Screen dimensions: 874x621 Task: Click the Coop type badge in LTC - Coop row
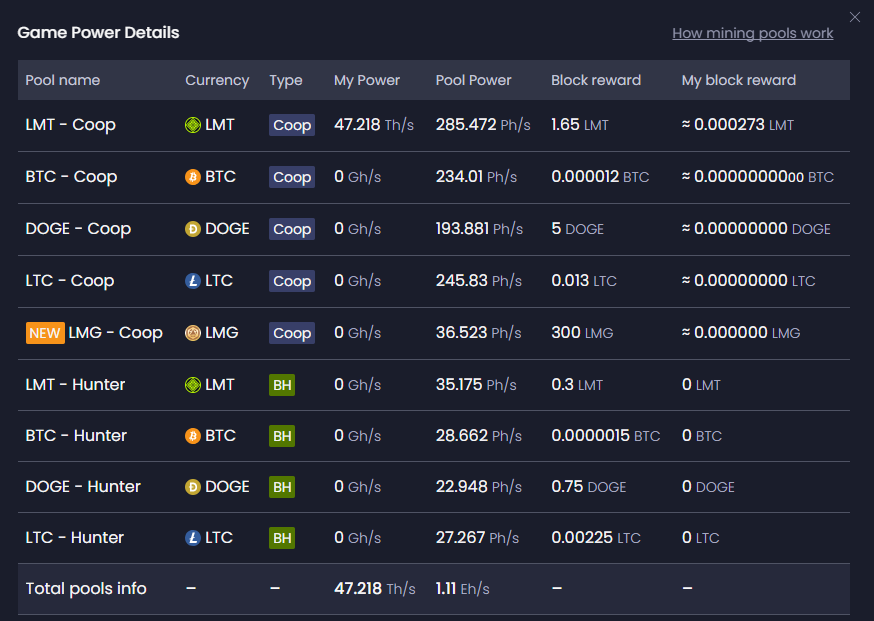point(292,281)
